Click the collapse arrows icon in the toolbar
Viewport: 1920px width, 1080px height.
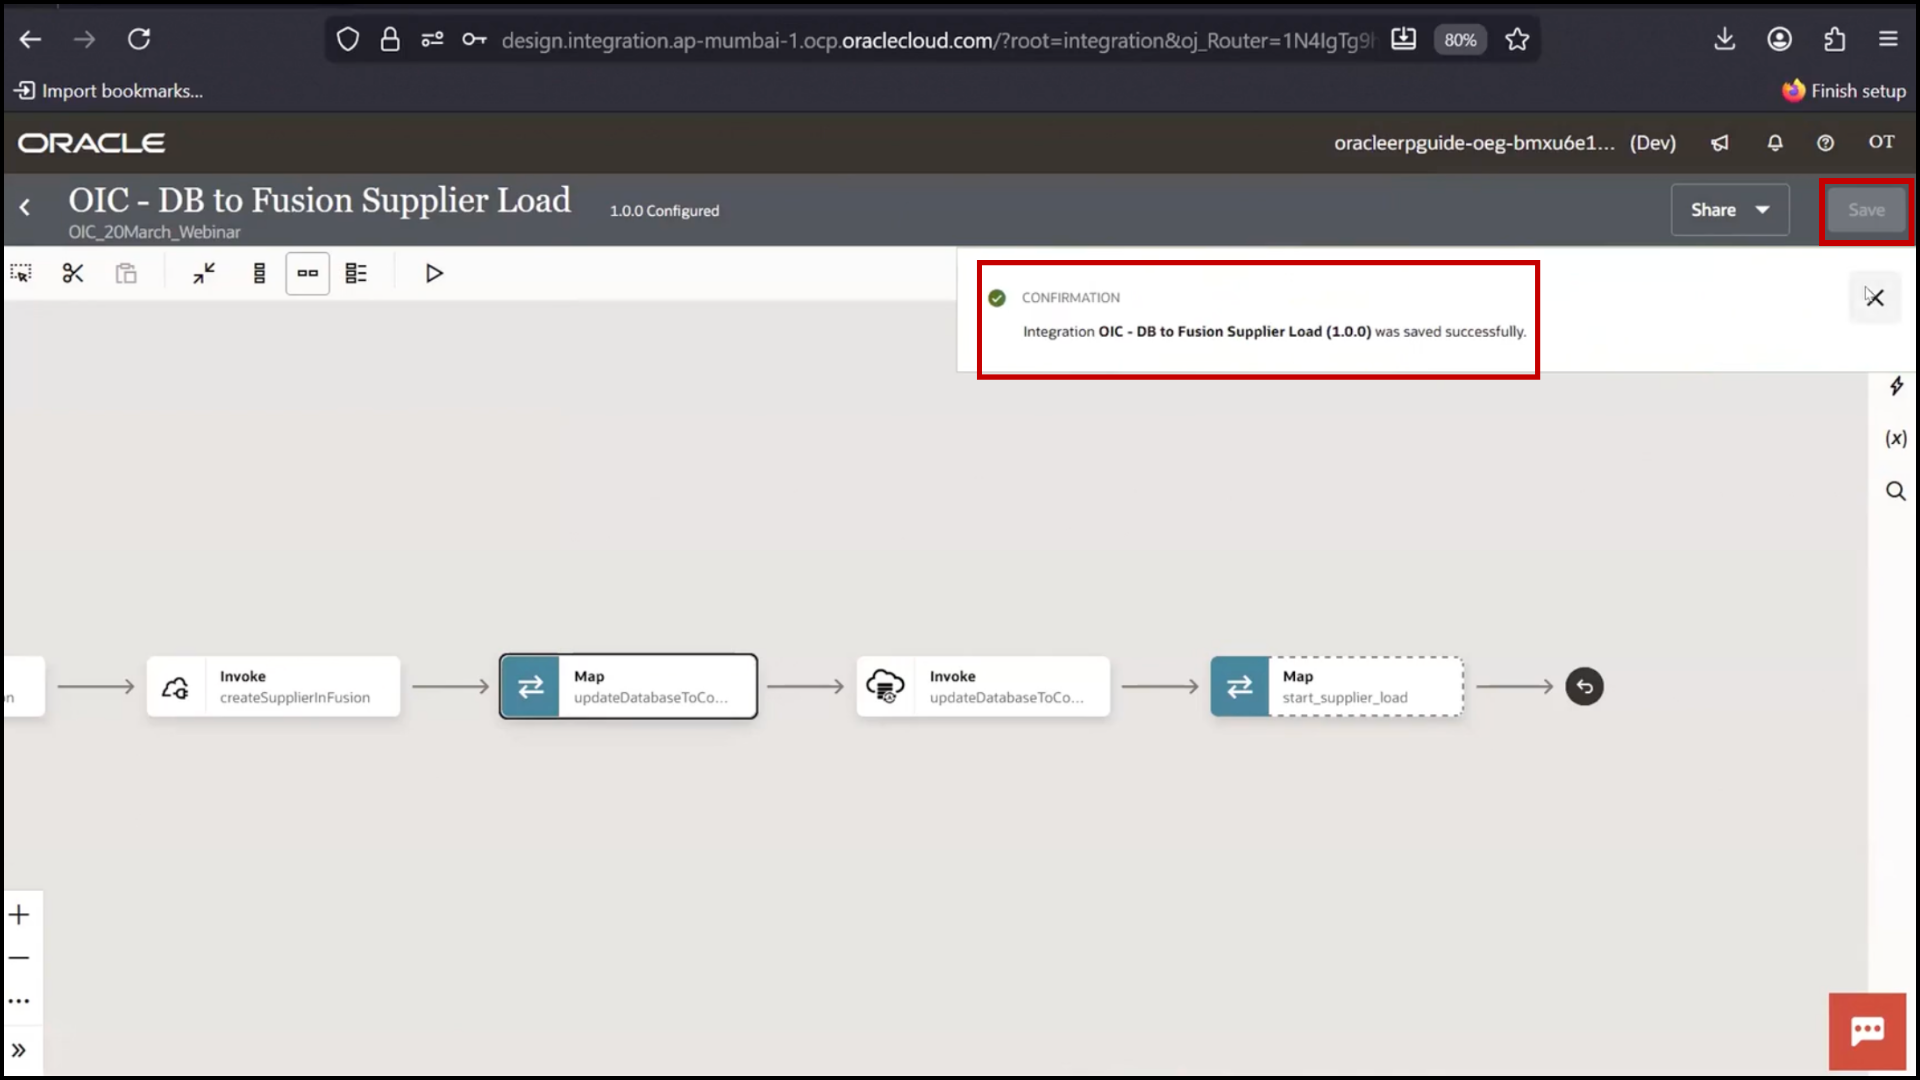tap(204, 273)
